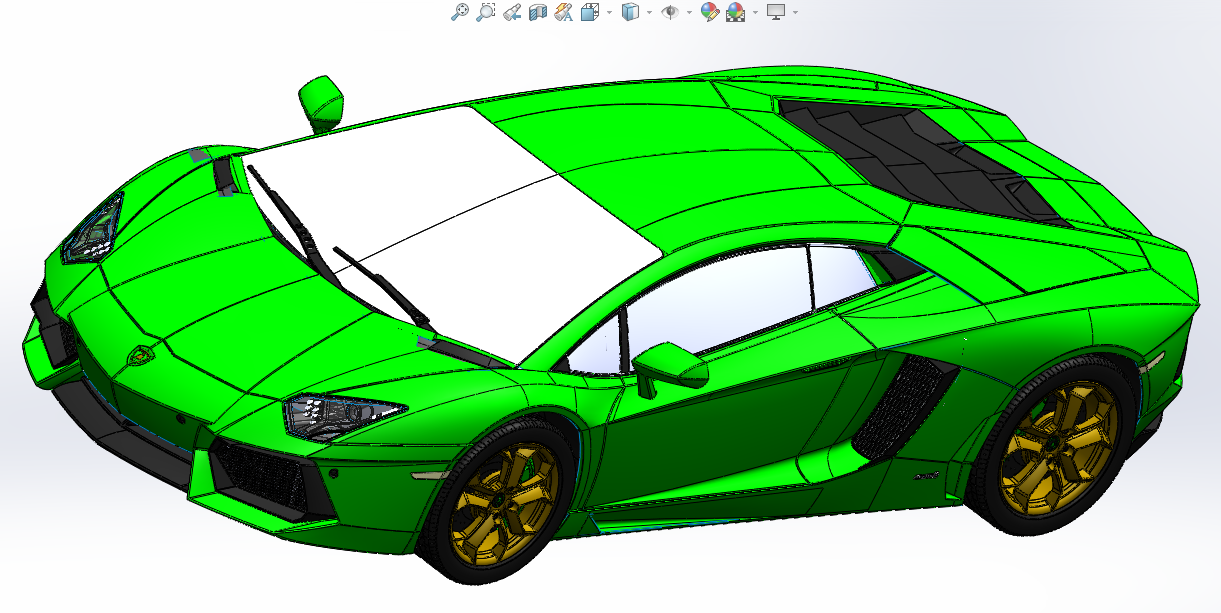Select the Lamborghini emblem on the hood
This screenshot has width=1221, height=613.
[x=139, y=355]
